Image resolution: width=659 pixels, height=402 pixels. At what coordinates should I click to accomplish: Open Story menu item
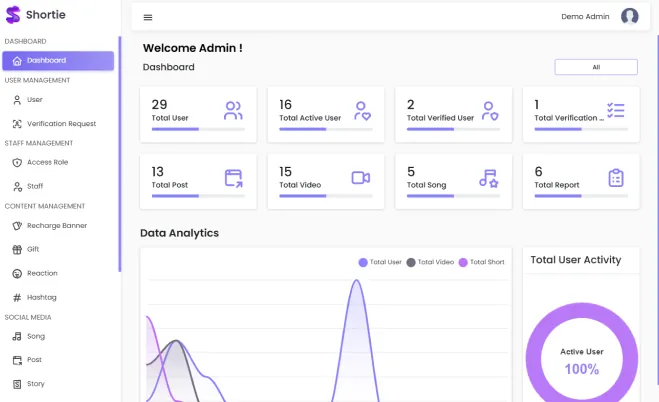(58, 384)
